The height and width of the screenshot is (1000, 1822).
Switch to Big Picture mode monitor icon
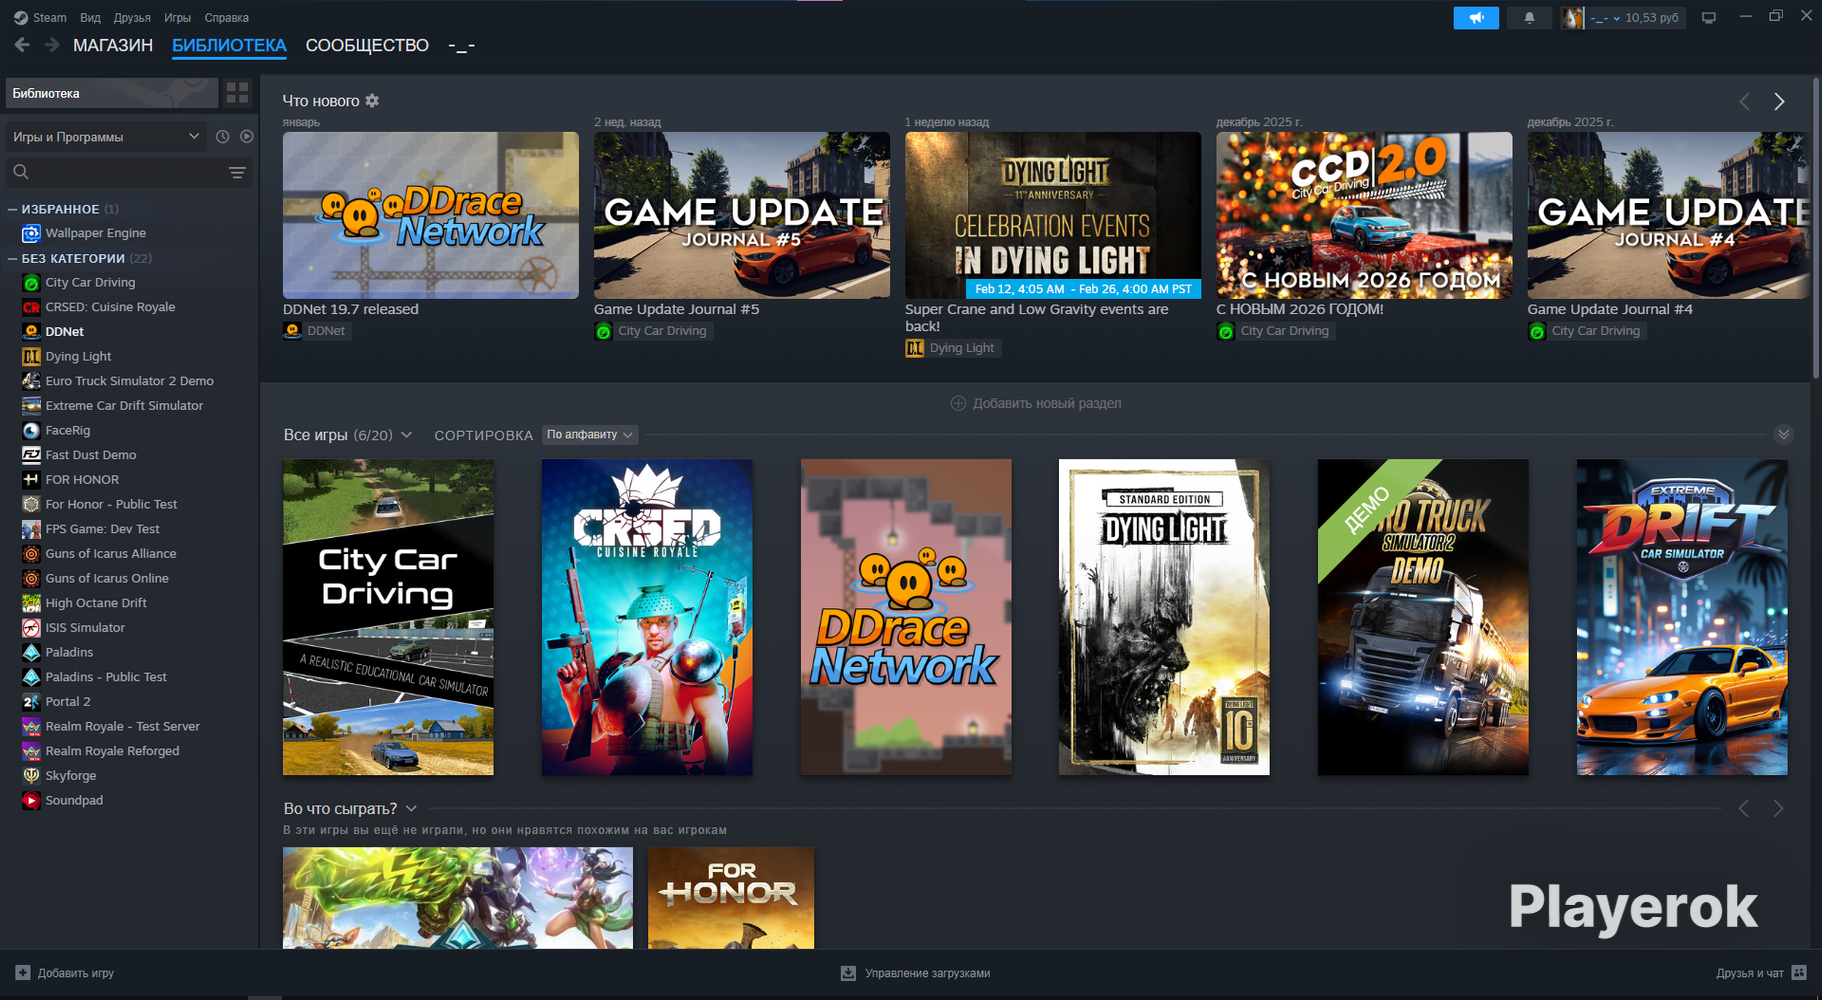click(x=1709, y=18)
